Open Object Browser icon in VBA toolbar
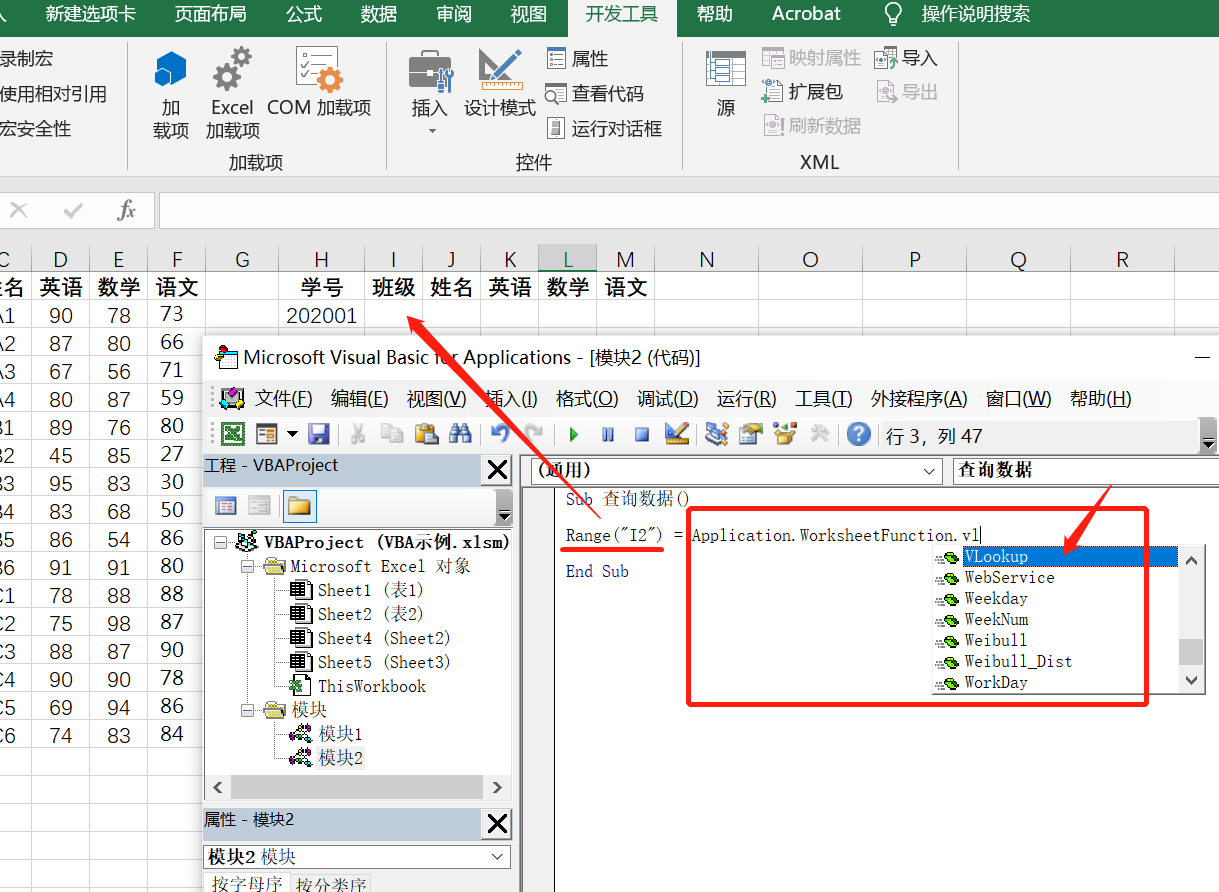 click(785, 434)
